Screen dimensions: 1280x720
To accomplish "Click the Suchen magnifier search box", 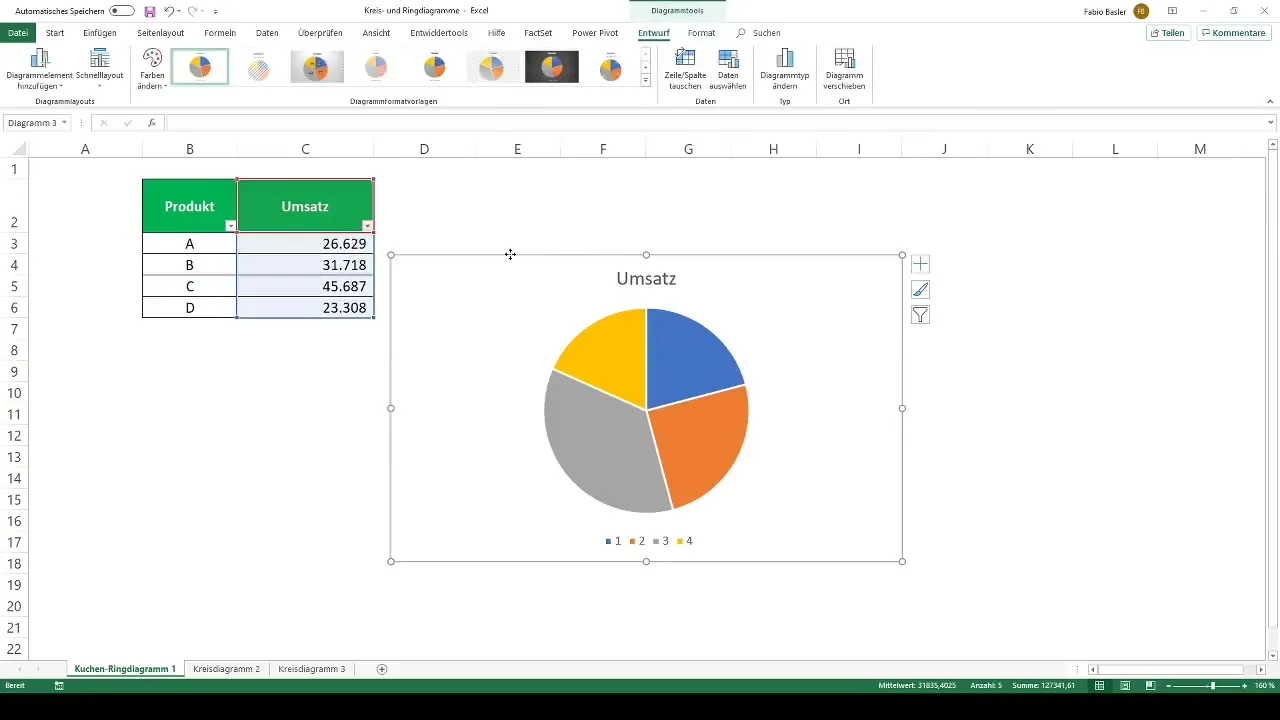I will [x=758, y=33].
